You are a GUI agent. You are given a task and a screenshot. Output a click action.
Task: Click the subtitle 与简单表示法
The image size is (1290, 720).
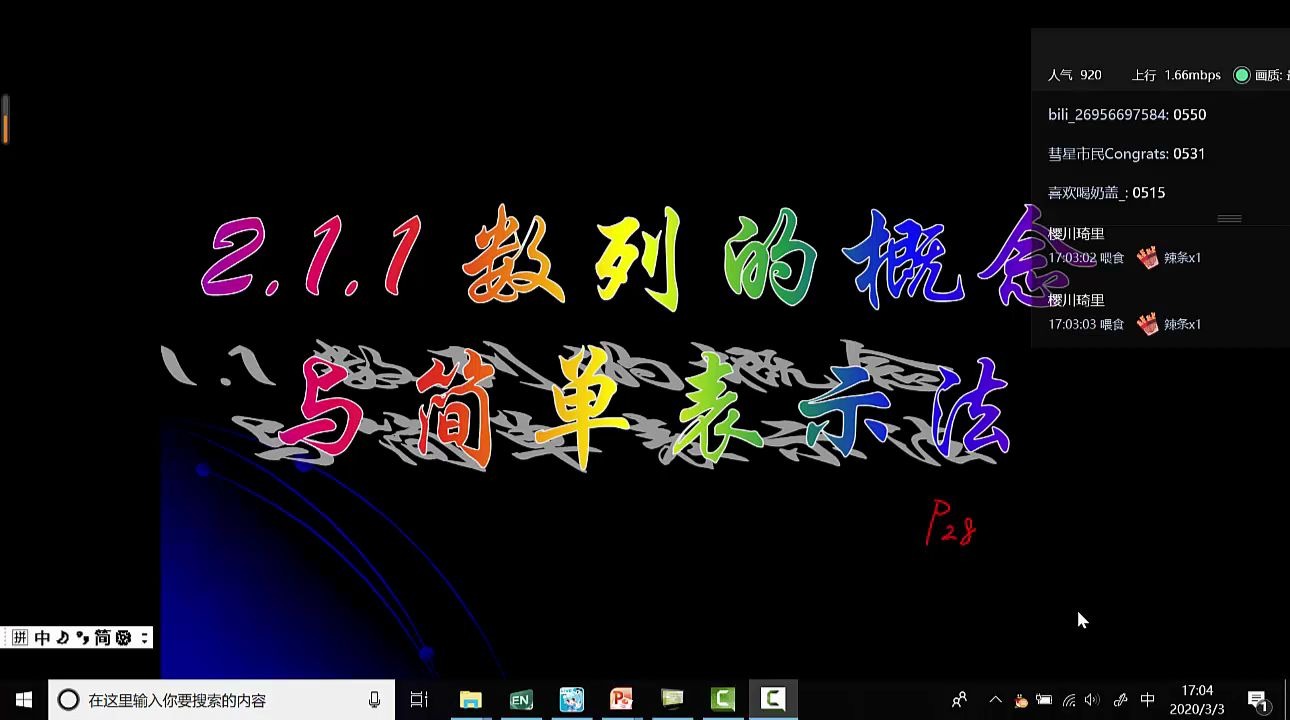tap(645, 410)
